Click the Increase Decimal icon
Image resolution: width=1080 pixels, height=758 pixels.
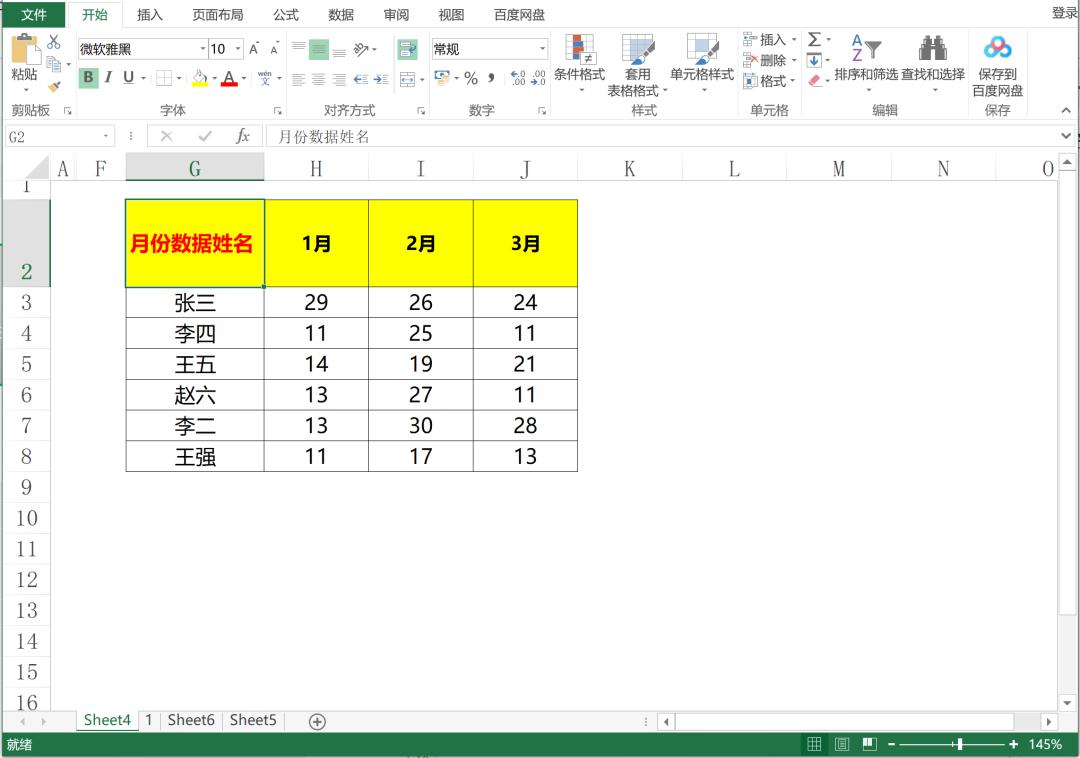point(517,76)
